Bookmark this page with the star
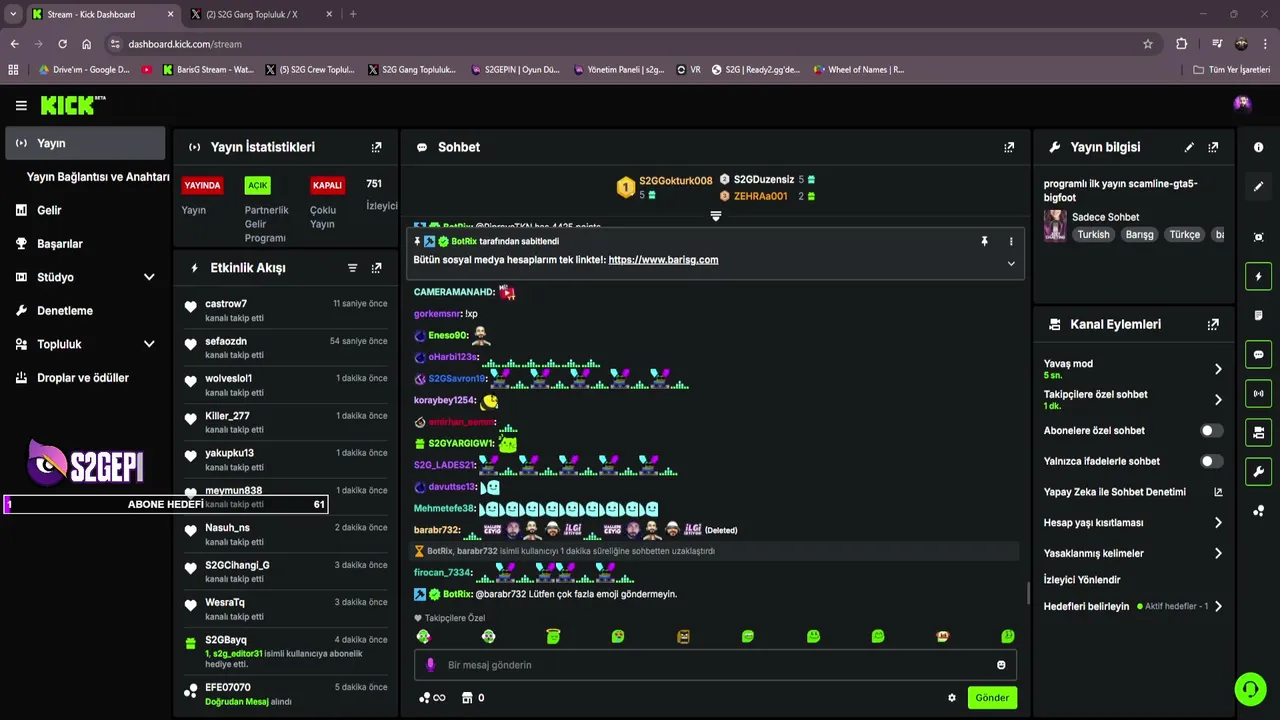This screenshot has width=1280, height=720. point(1148,44)
